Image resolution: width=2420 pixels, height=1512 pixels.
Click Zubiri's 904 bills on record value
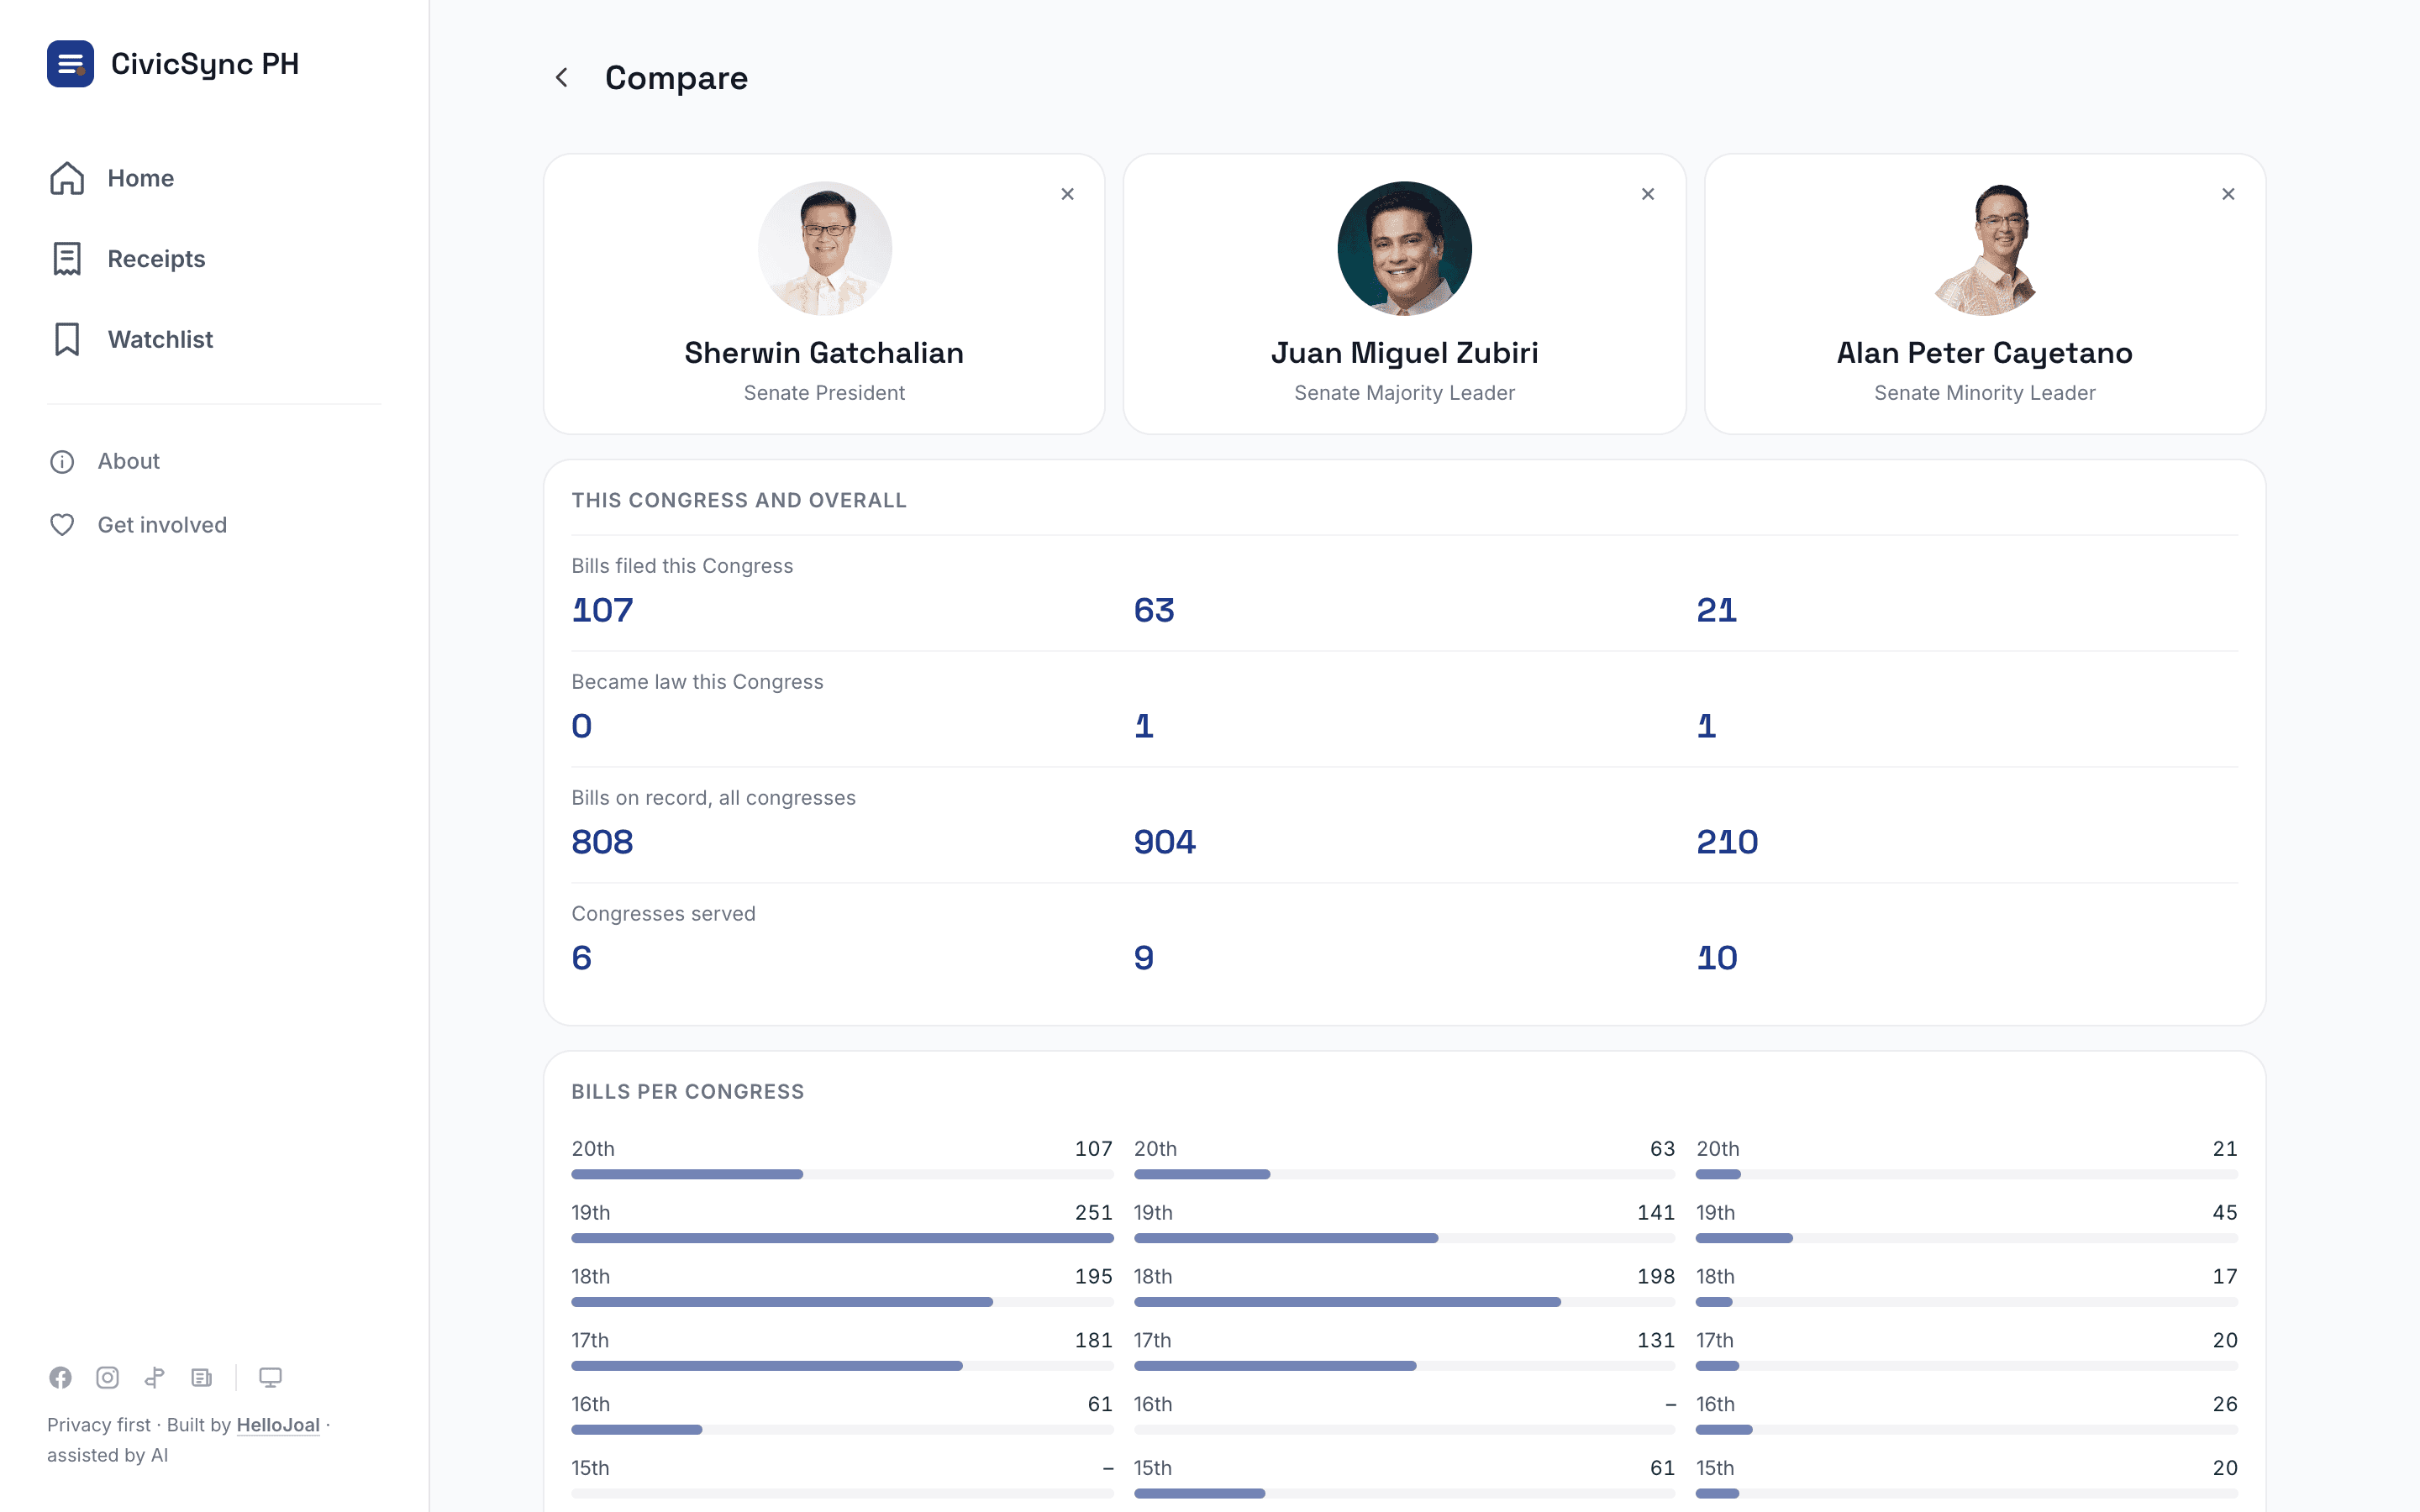coord(1164,842)
